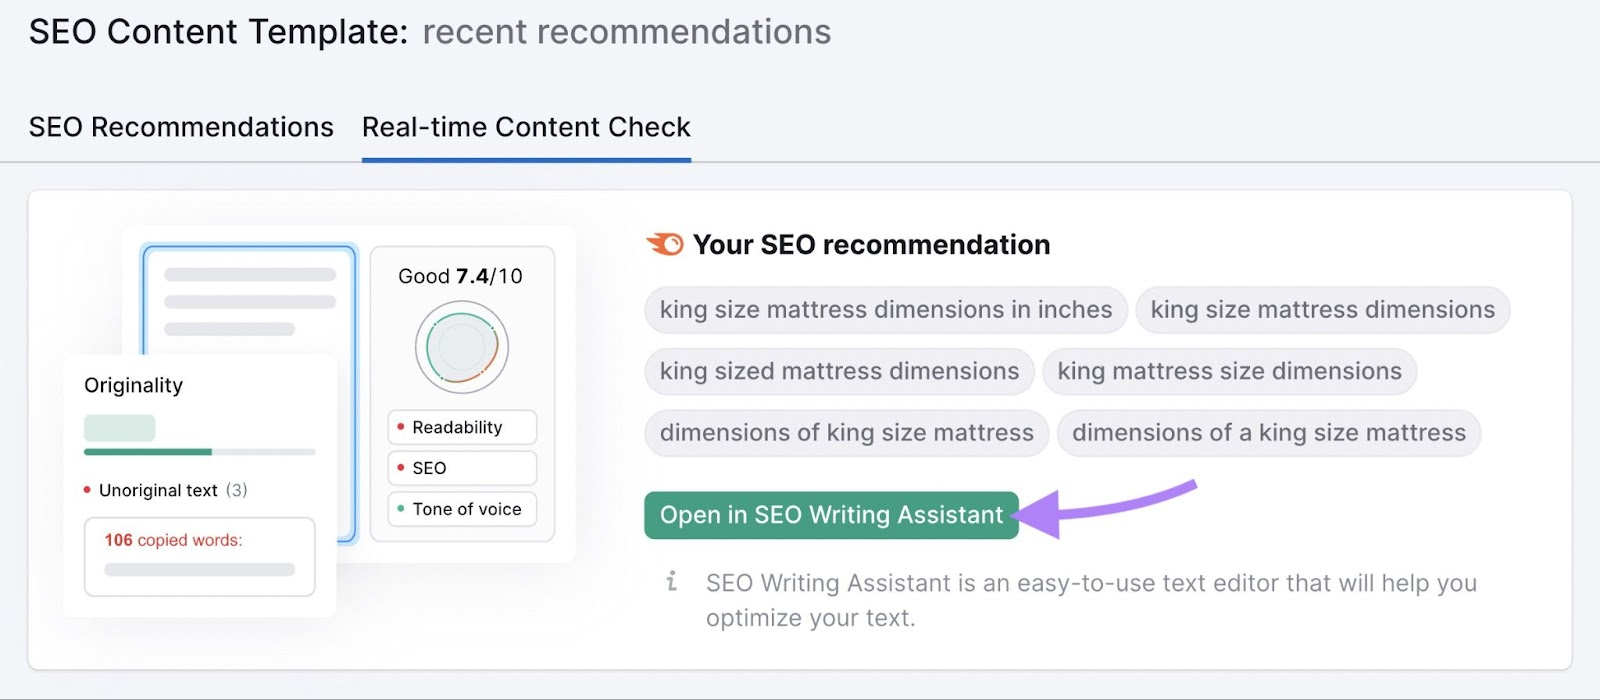Click the Semrush flame logo icon
The height and width of the screenshot is (700, 1600).
[x=665, y=244]
